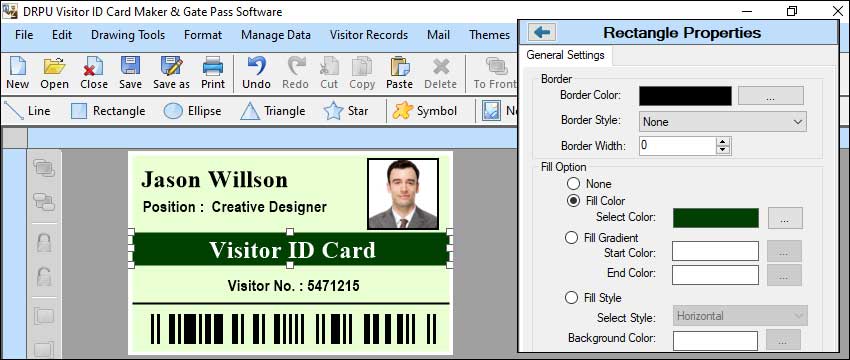Select the Visitor No. : 5471215 text
Screen dimensions: 850x360
point(293,286)
